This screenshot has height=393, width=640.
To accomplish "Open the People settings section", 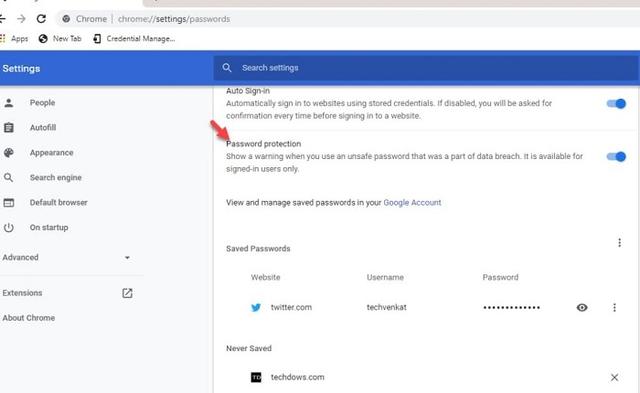I will [42, 103].
